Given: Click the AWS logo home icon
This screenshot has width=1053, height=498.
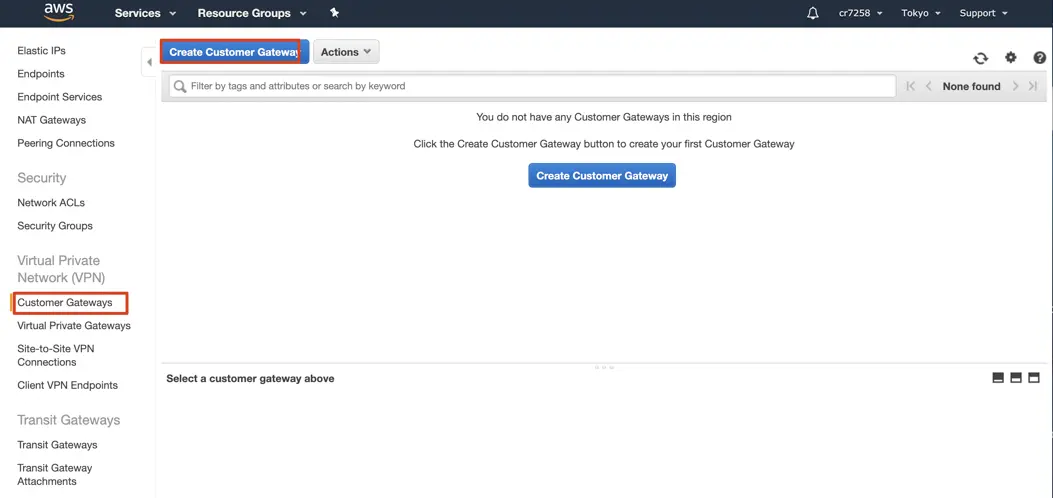Looking at the screenshot, I should pyautogui.click(x=58, y=12).
